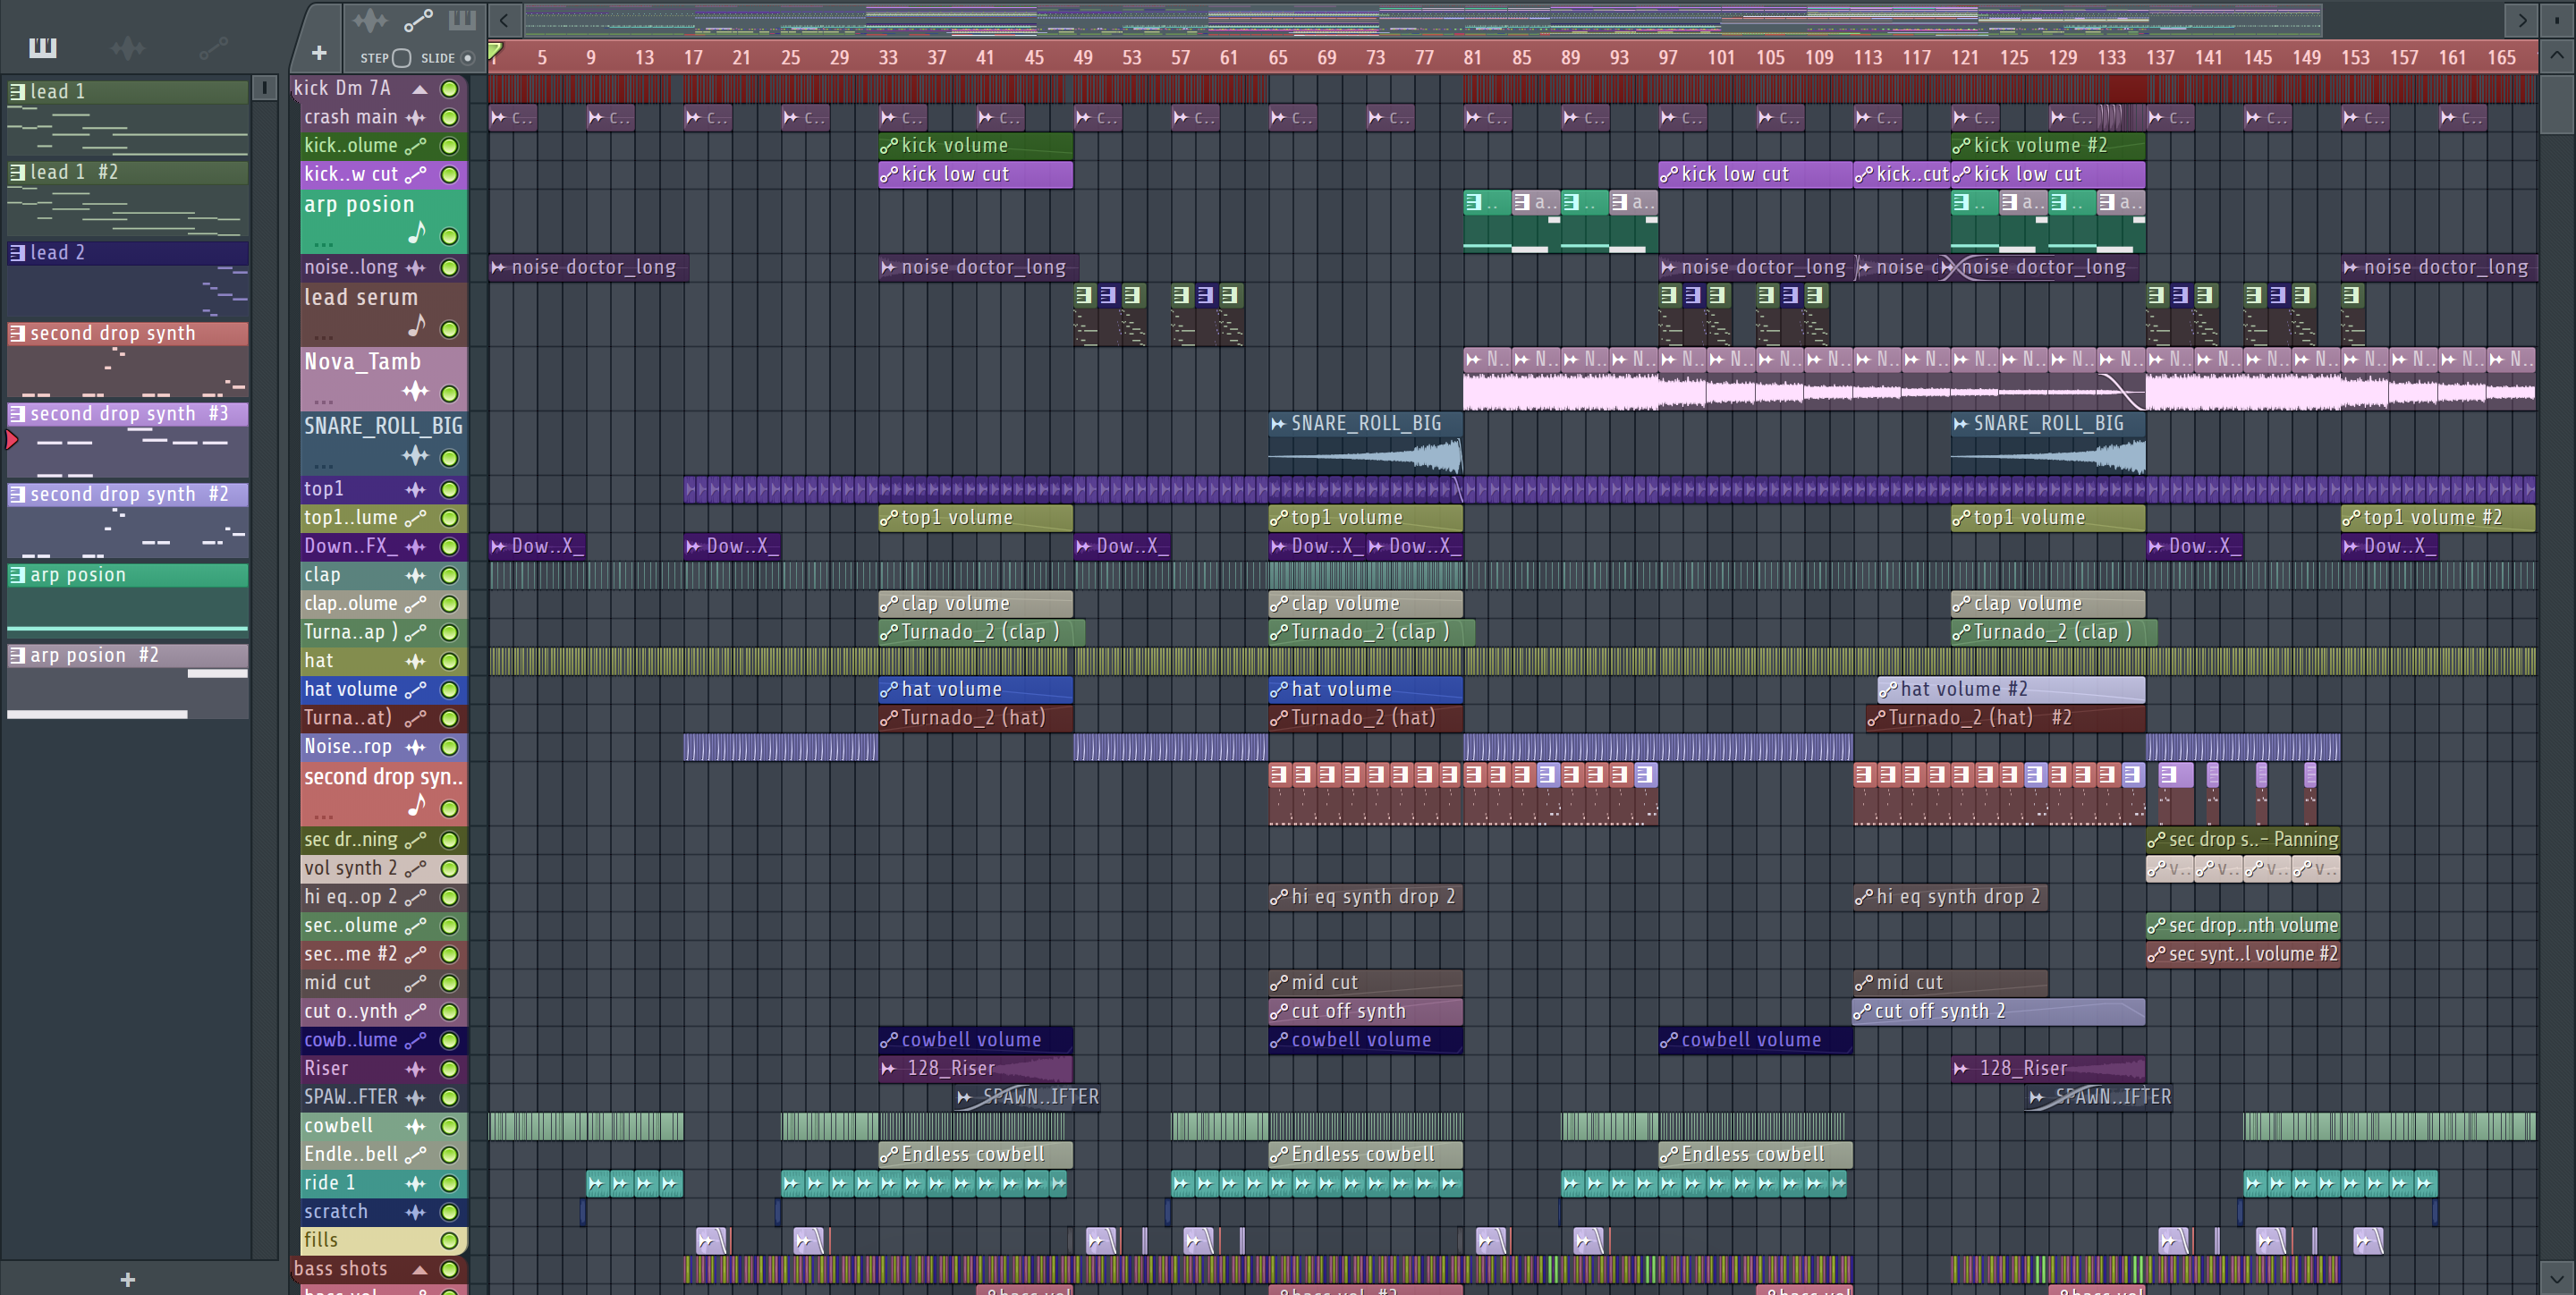Click clap track audio icon
2576x1295 pixels.
(x=415, y=575)
